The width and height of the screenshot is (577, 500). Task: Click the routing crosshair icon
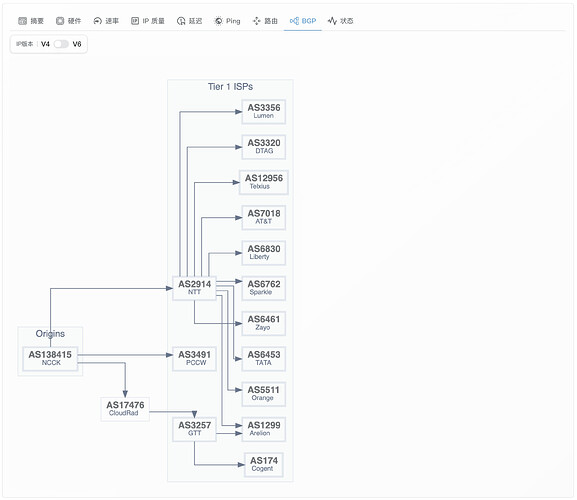pyautogui.click(x=256, y=21)
